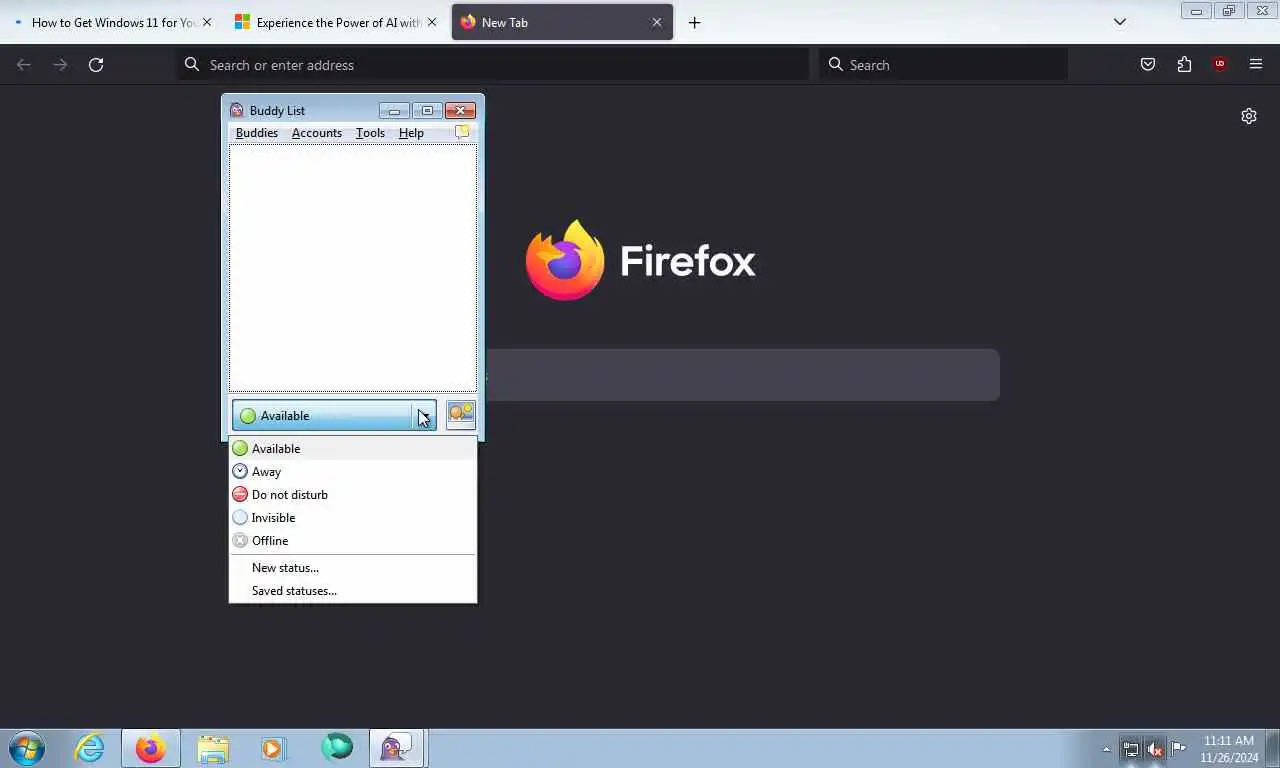Click the muted volume tray icon

click(1155, 749)
